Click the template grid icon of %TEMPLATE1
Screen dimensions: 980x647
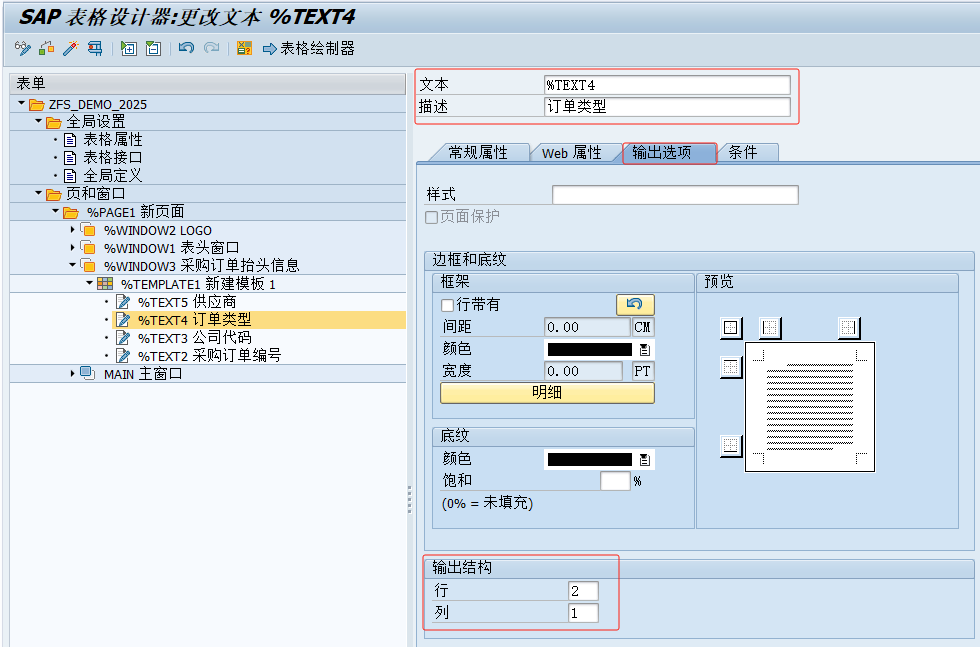[105, 284]
